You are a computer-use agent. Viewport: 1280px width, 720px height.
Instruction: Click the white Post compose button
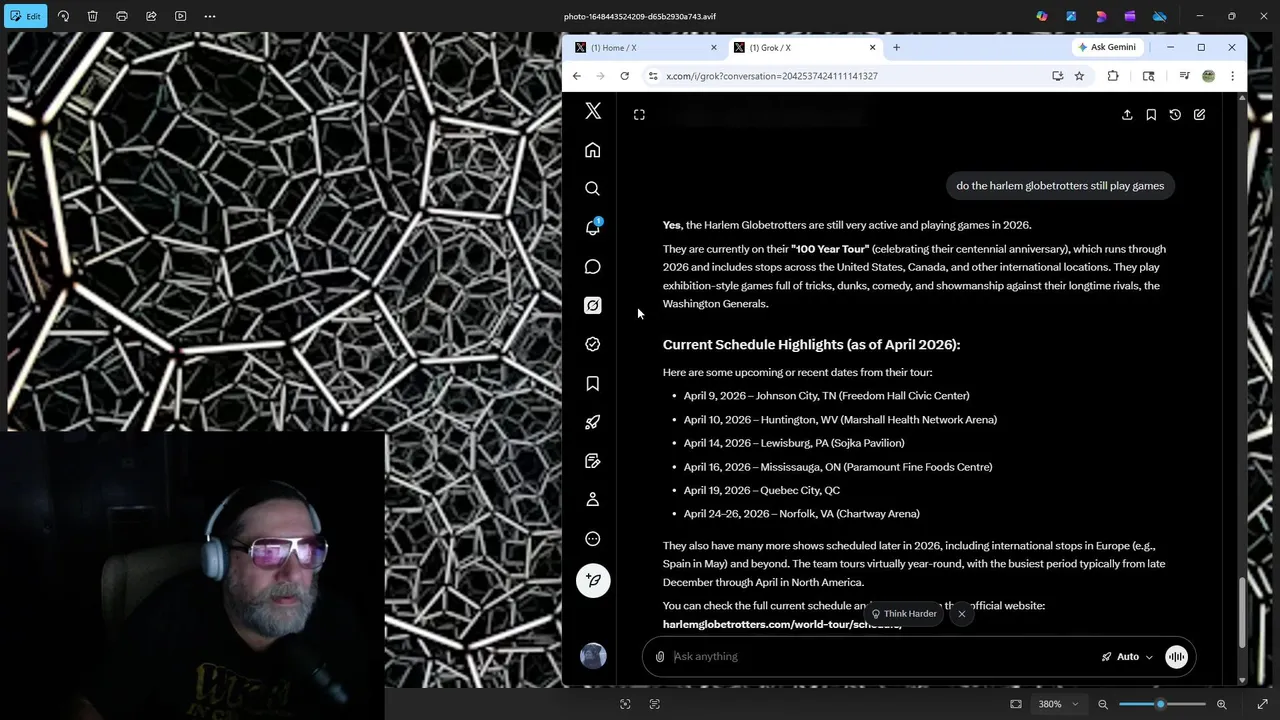(593, 580)
